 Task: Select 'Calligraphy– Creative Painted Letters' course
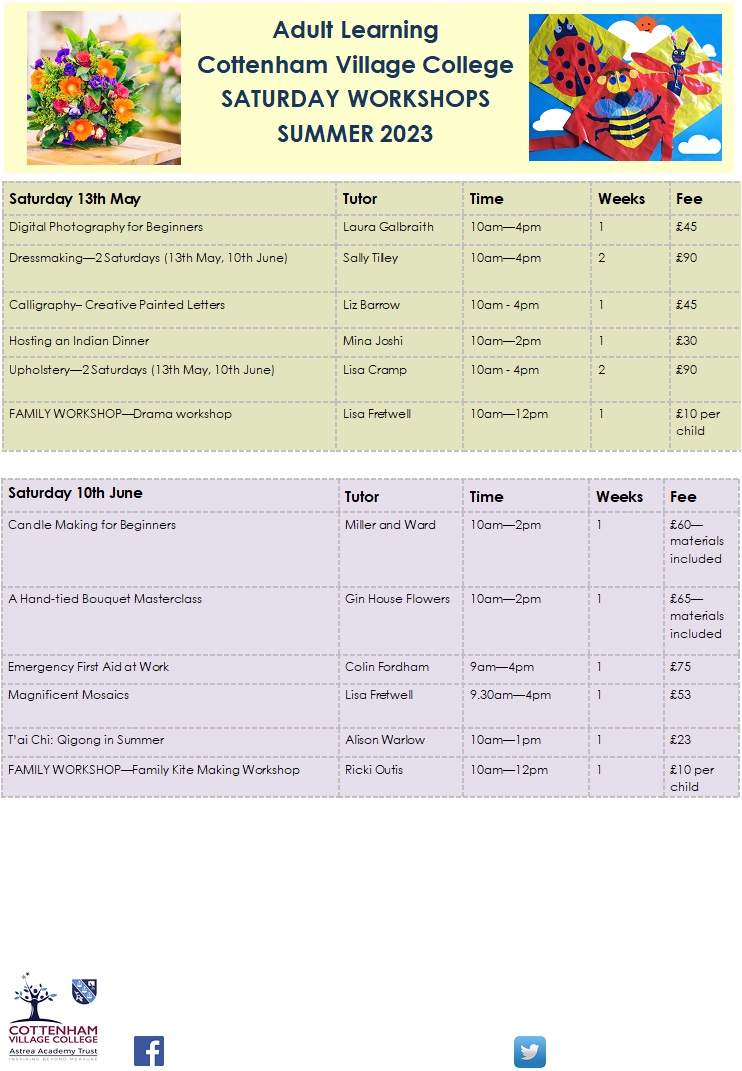(117, 305)
